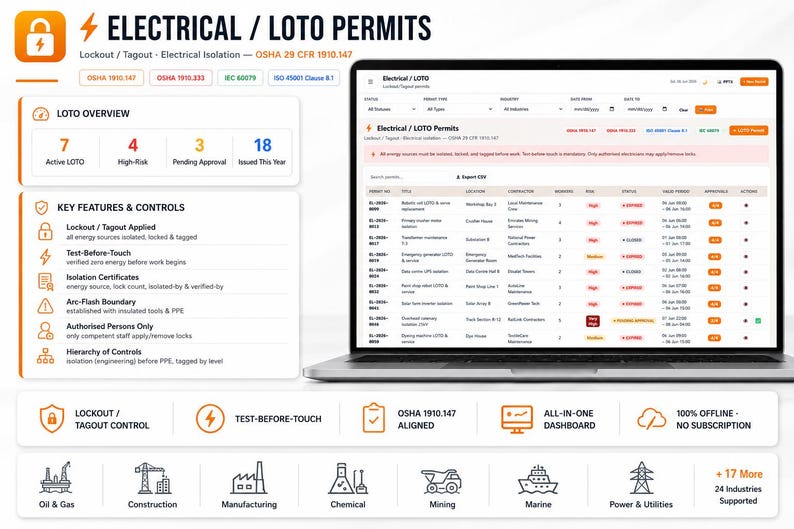Sort by the Location column header
The width and height of the screenshot is (794, 529).
pyautogui.click(x=475, y=191)
